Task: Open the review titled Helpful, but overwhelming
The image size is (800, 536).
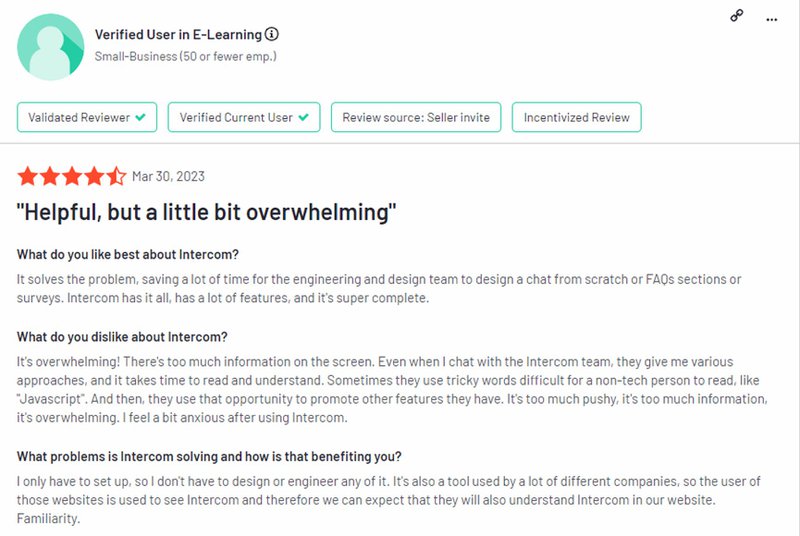Action: click(207, 212)
